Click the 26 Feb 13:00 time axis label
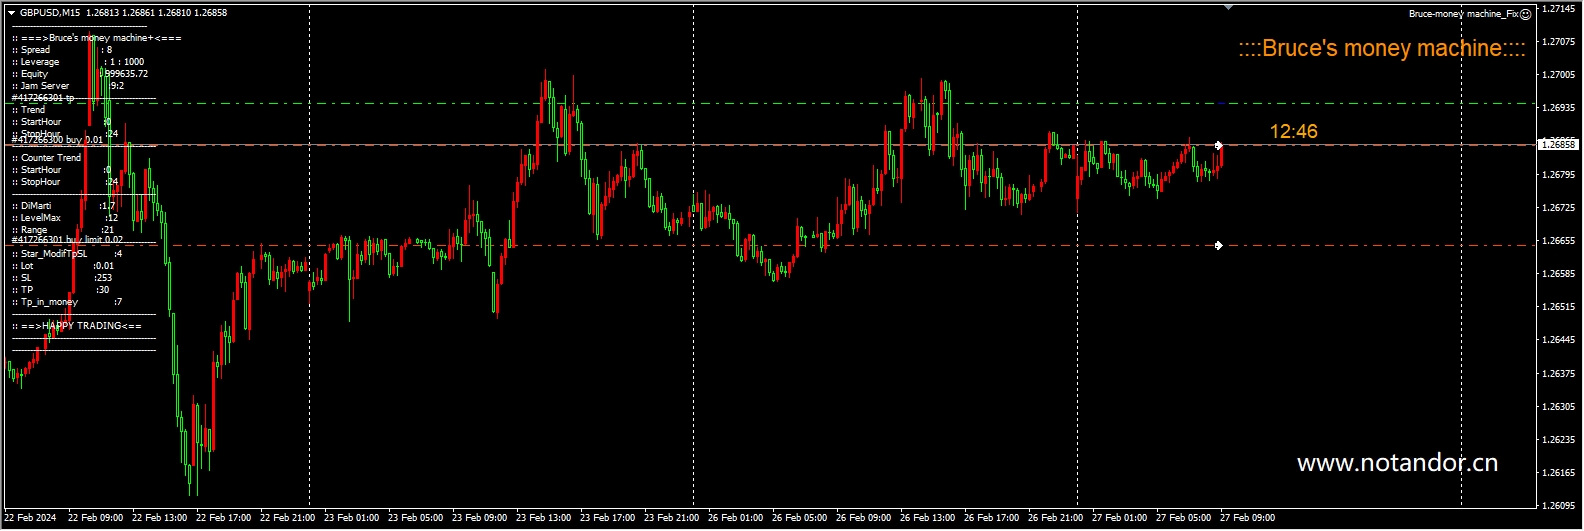The width and height of the screenshot is (1584, 531). tap(927, 518)
